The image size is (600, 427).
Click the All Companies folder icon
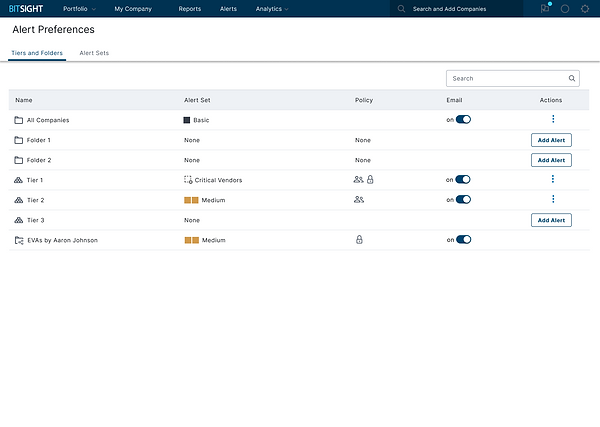[x=18, y=120]
